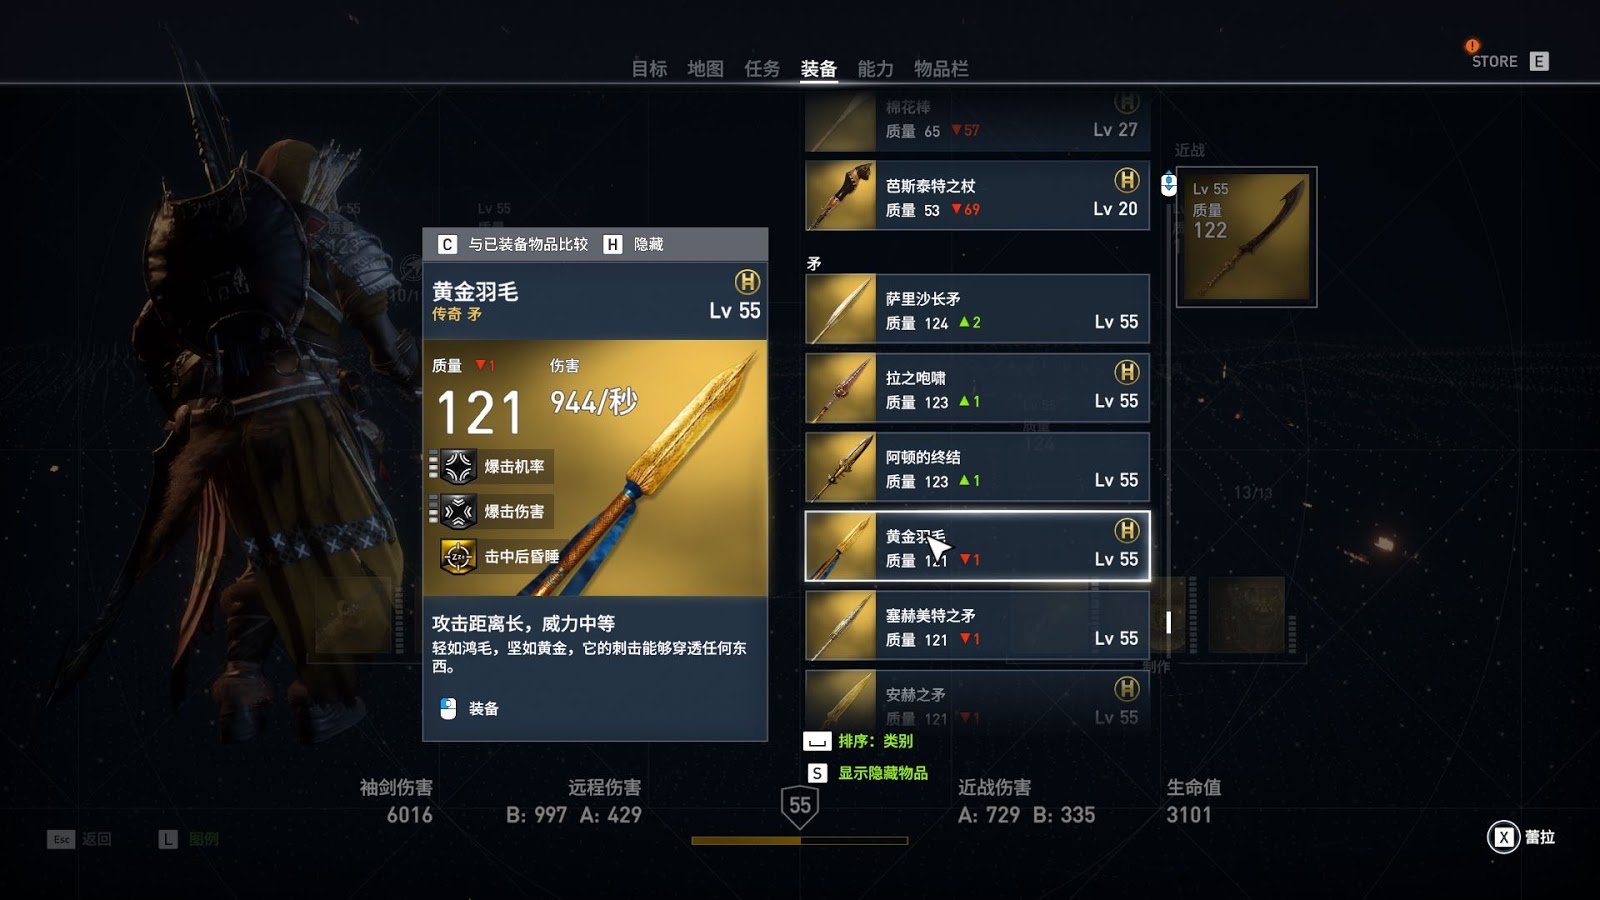Click the 击中后昏睡 sleep-on-hit perk icon

click(x=458, y=557)
